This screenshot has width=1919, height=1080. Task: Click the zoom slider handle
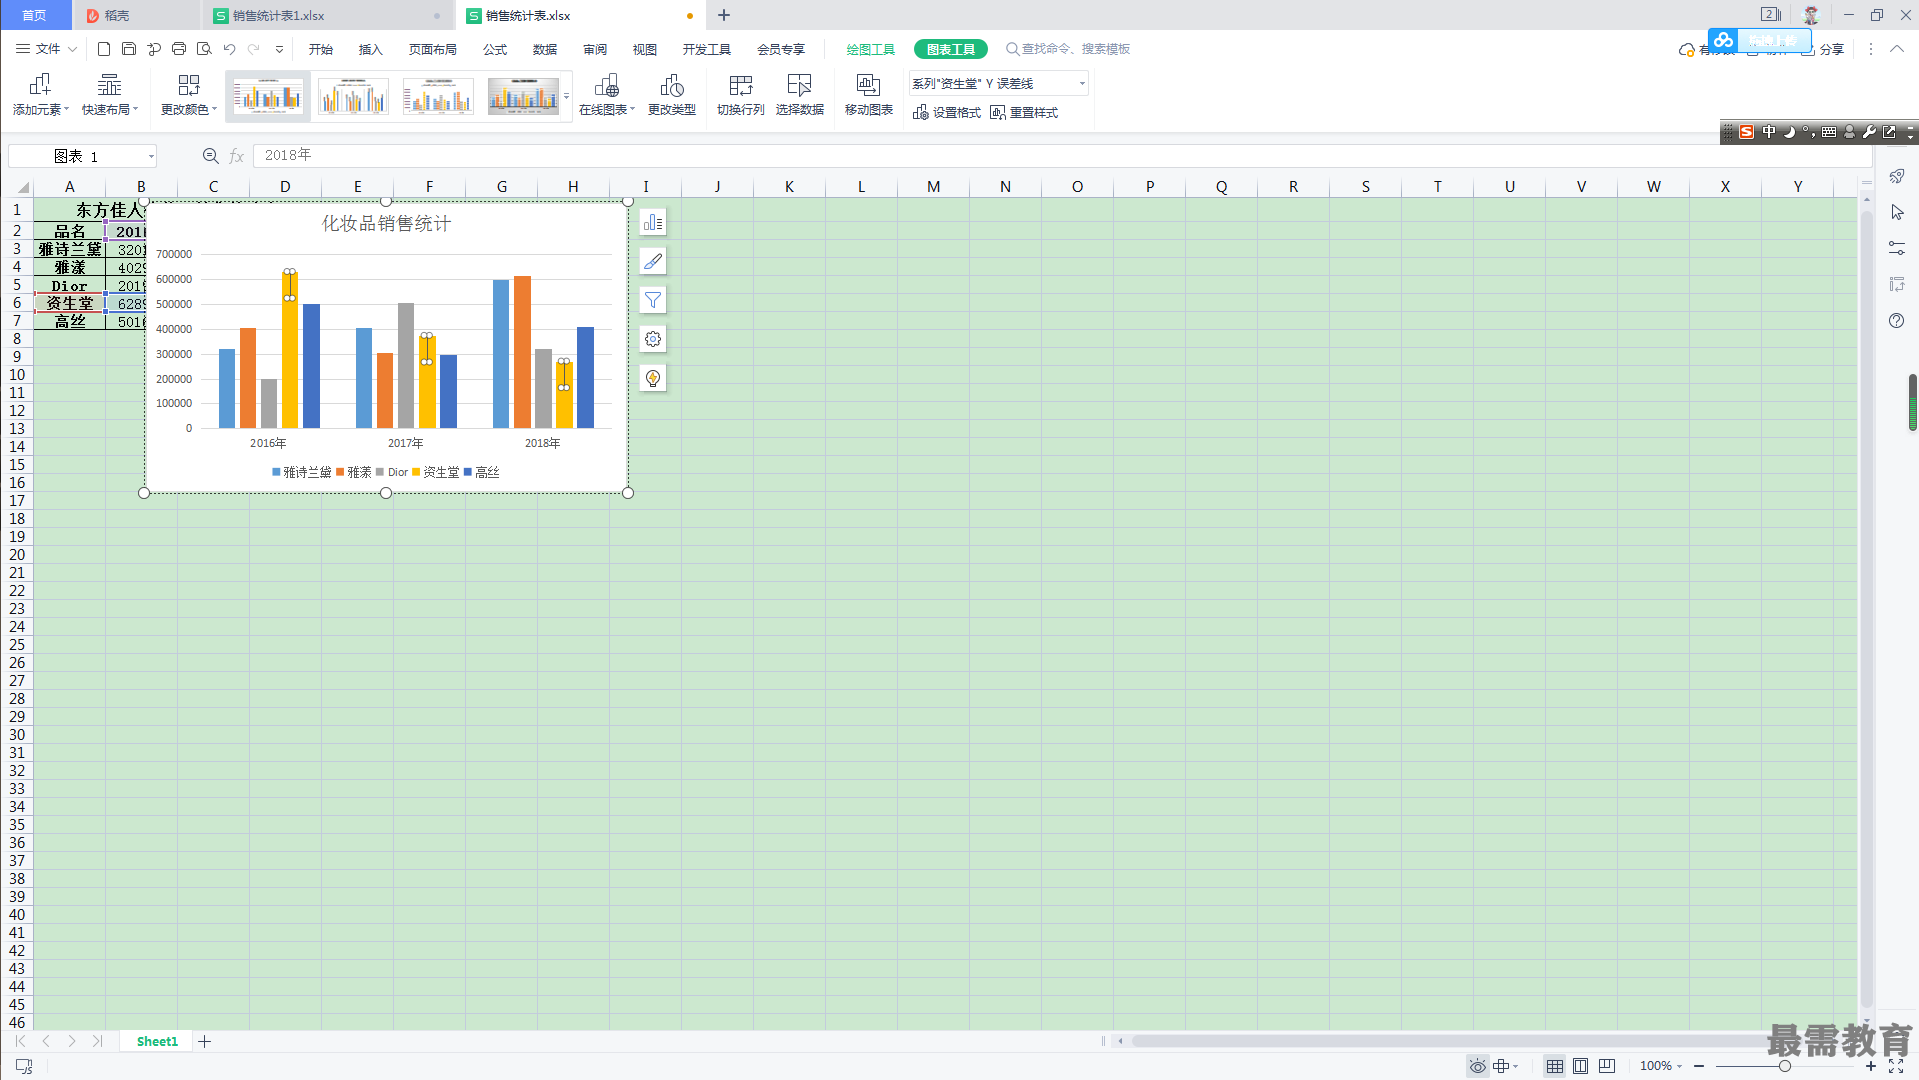(1784, 1066)
